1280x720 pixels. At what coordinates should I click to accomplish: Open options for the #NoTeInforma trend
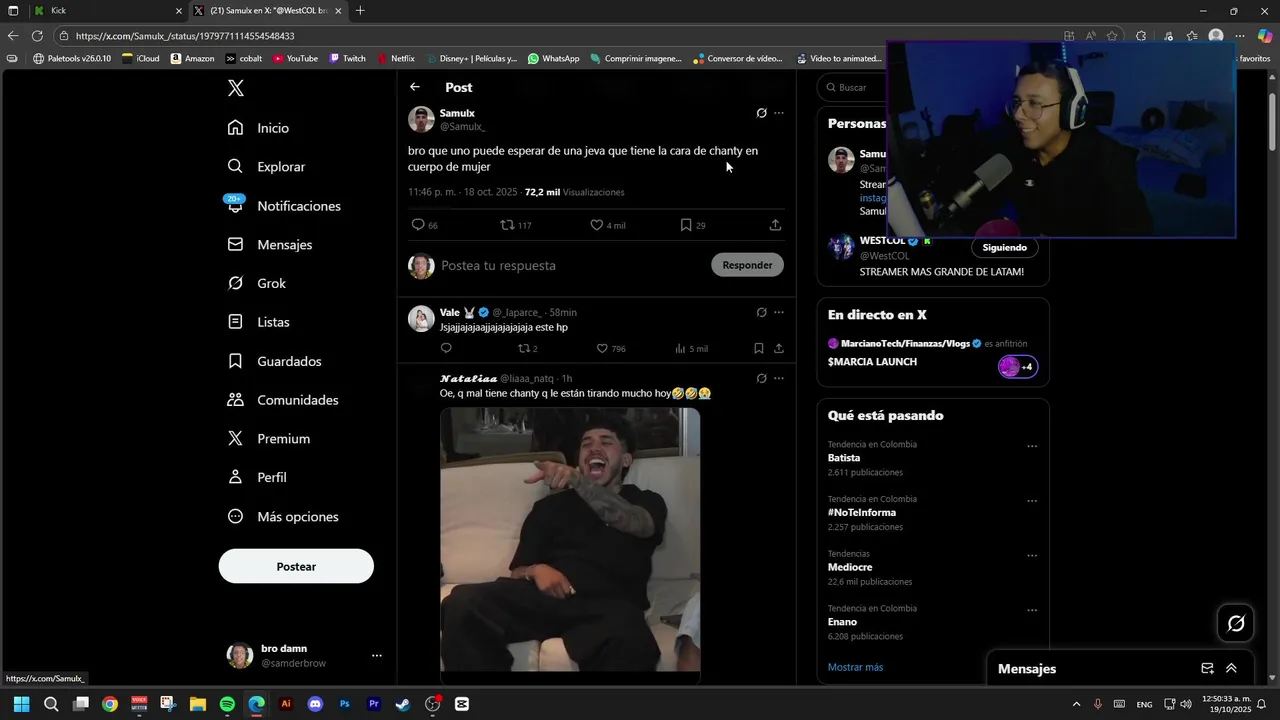1032,501
